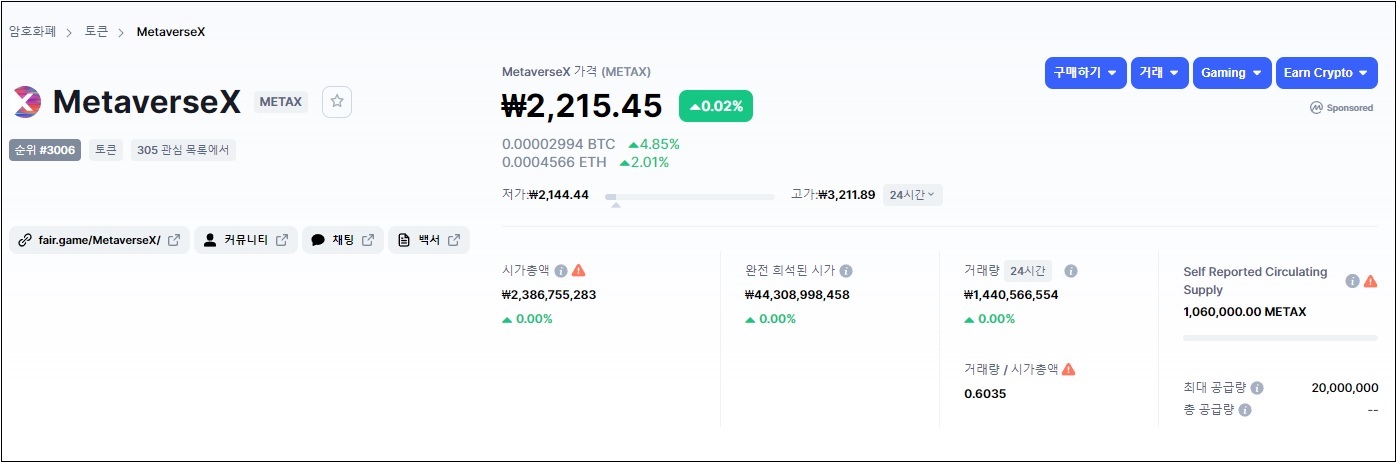Click info icon next to 총 공급량
Viewport: 1396px width, 463px height.
point(1245,410)
